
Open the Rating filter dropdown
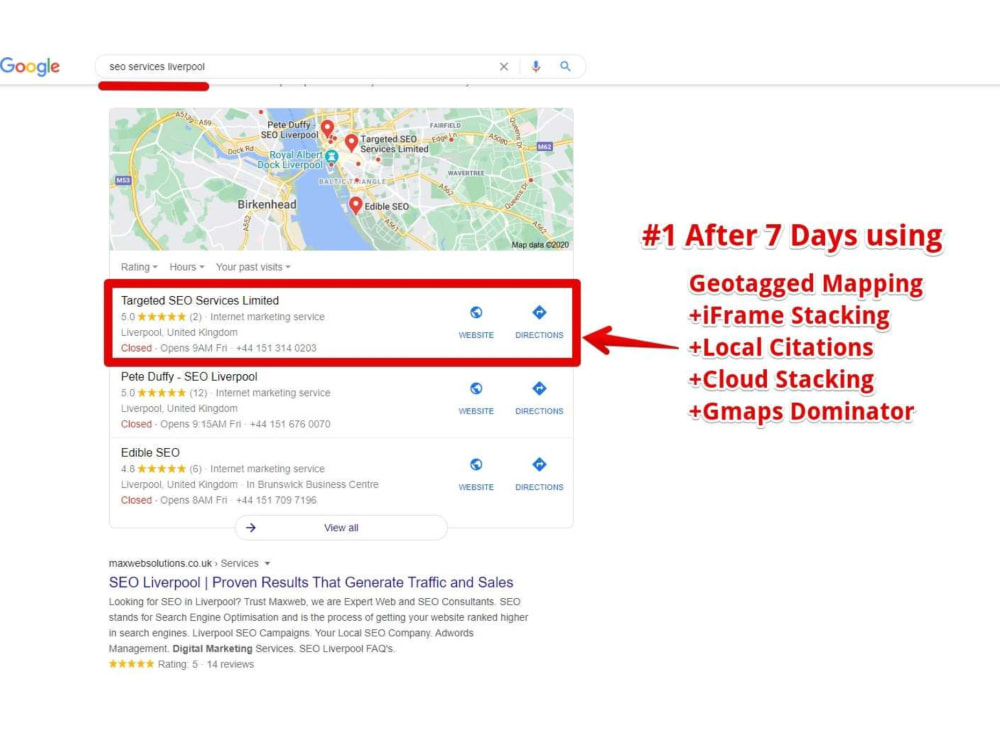coord(139,267)
